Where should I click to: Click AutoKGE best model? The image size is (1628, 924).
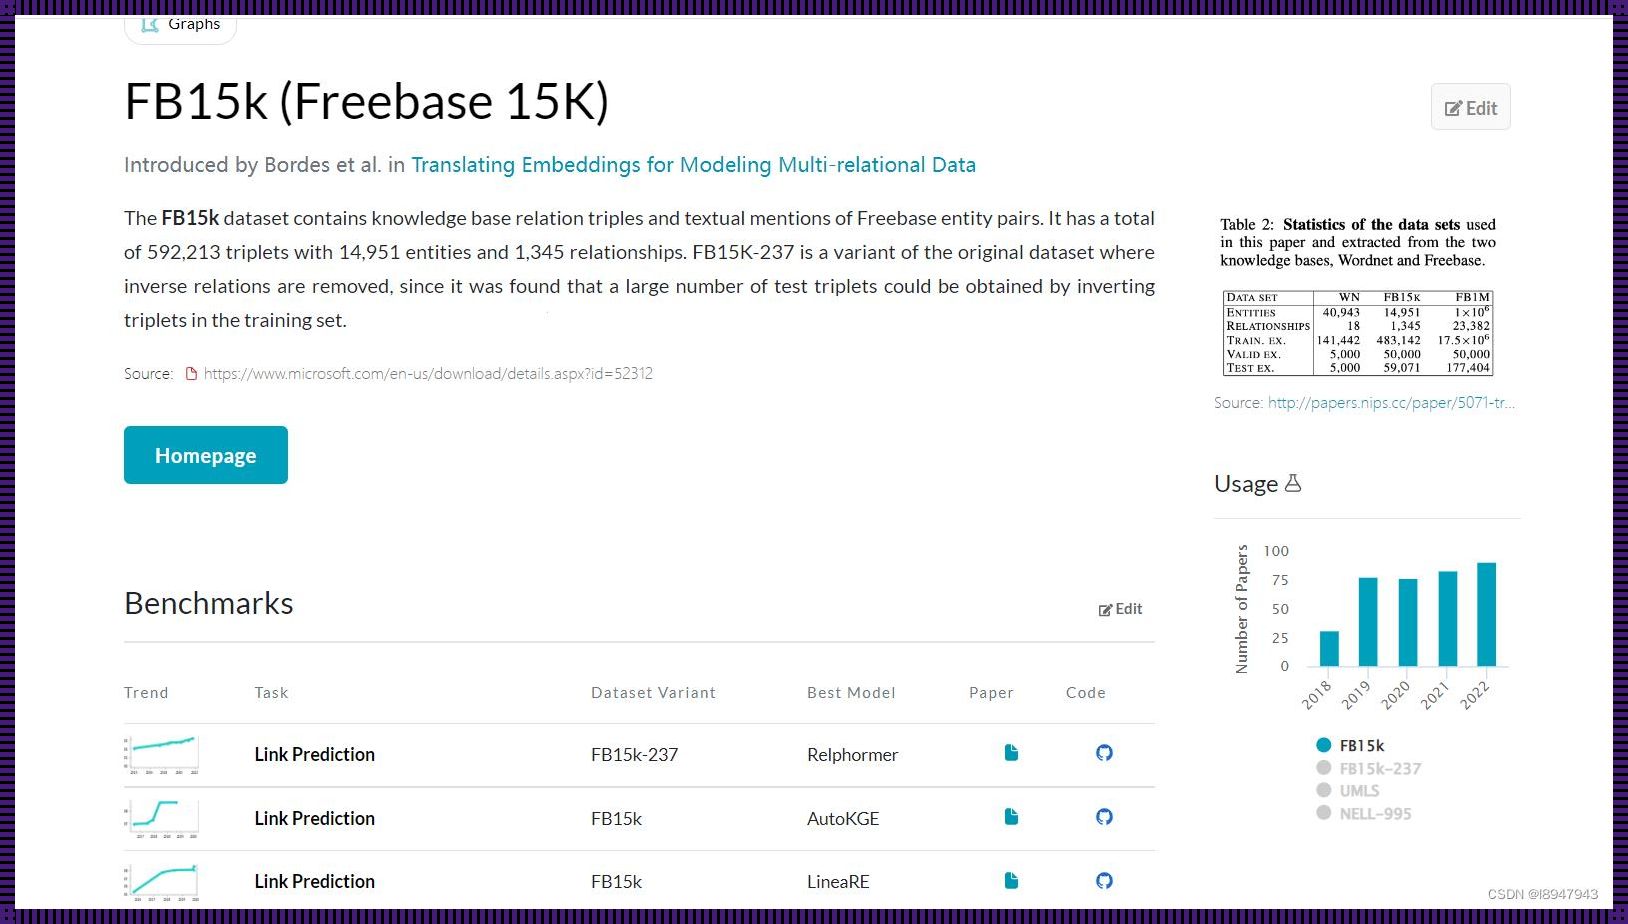[x=843, y=819]
